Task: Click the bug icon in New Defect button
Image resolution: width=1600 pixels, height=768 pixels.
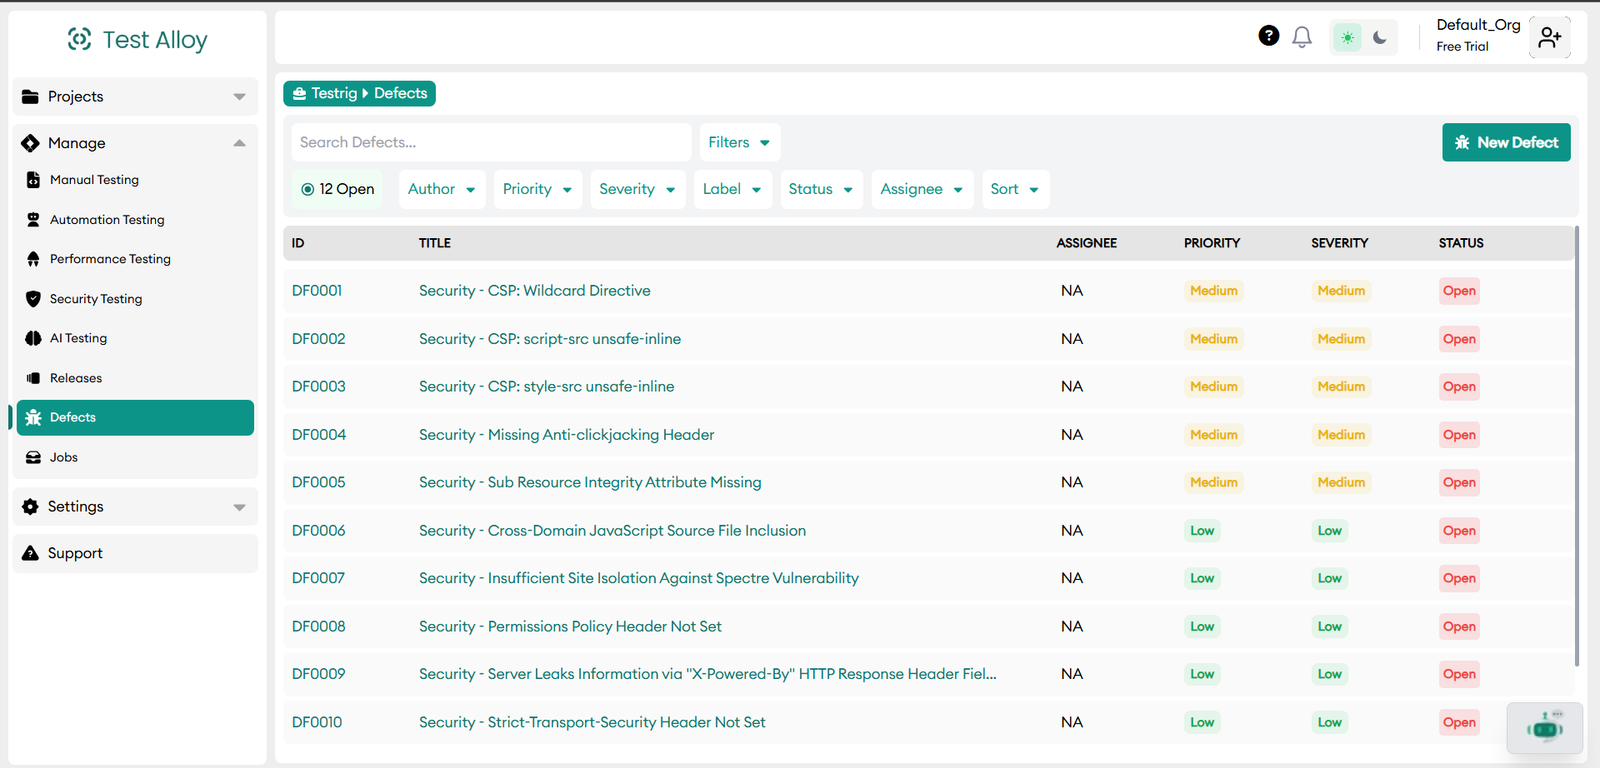Action: (1462, 143)
